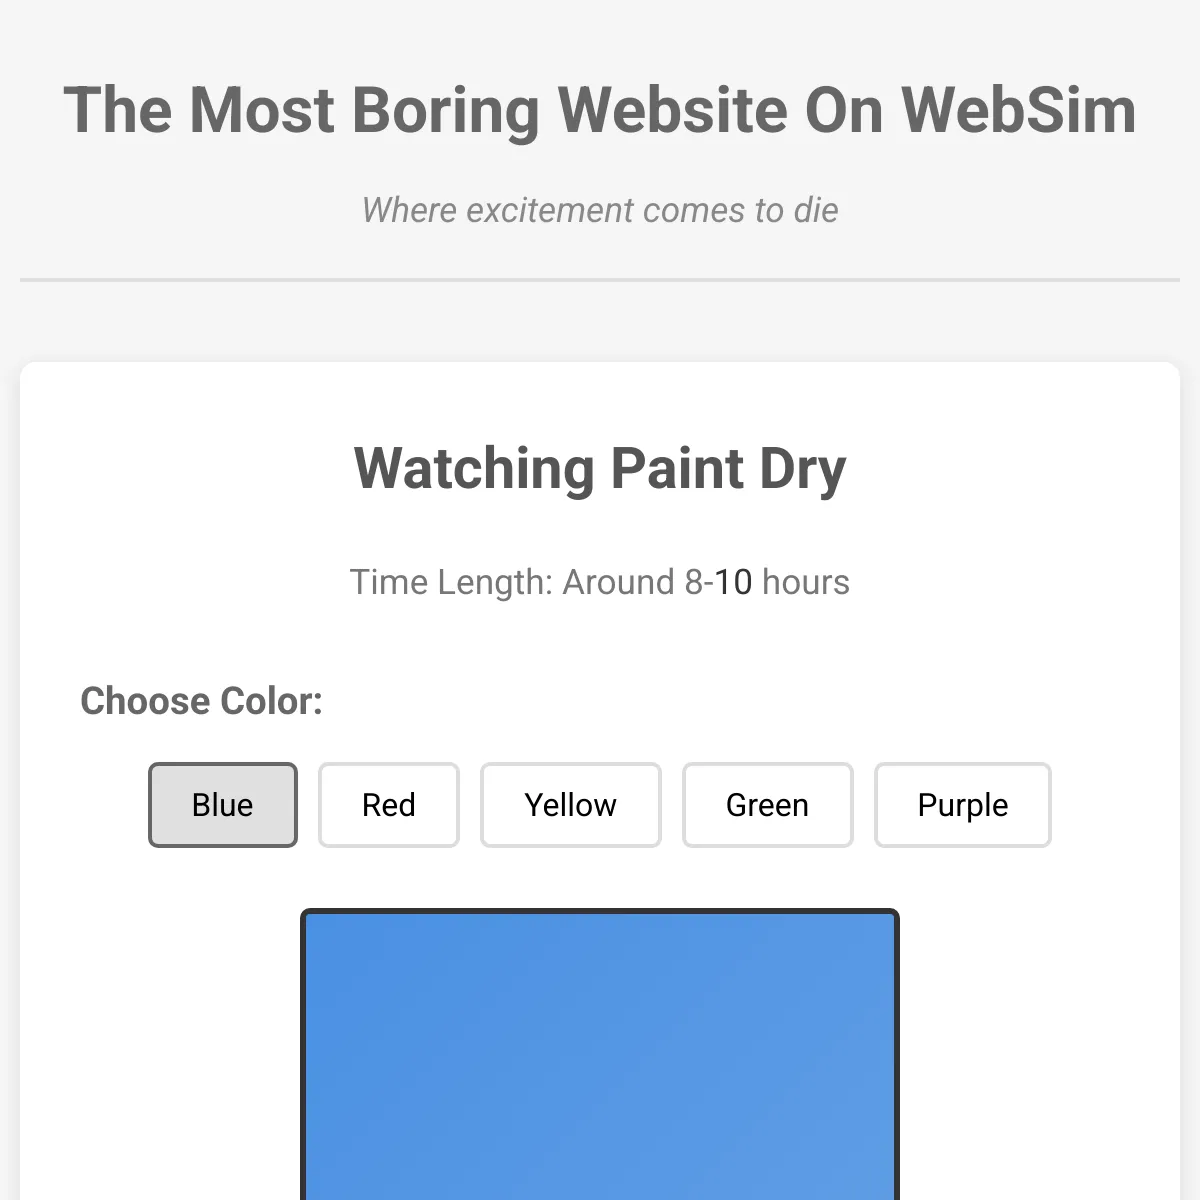The height and width of the screenshot is (1200, 1200).
Task: Pick the Green paint option
Action: pos(767,805)
